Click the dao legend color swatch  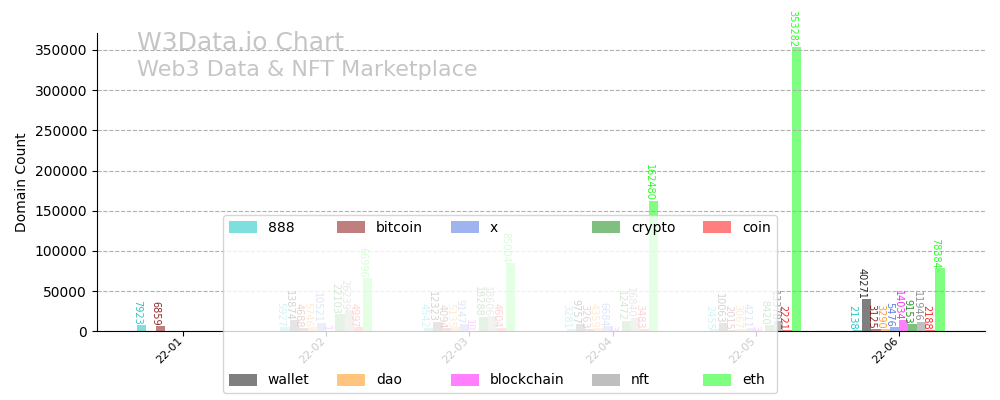point(351,380)
